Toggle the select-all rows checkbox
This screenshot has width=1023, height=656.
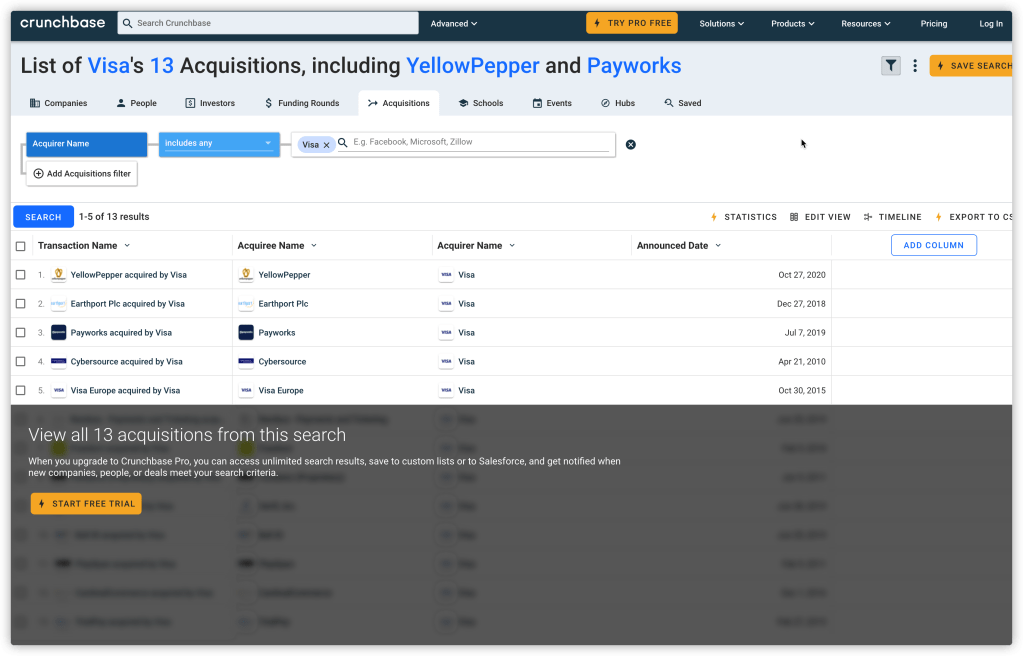[x=21, y=246]
